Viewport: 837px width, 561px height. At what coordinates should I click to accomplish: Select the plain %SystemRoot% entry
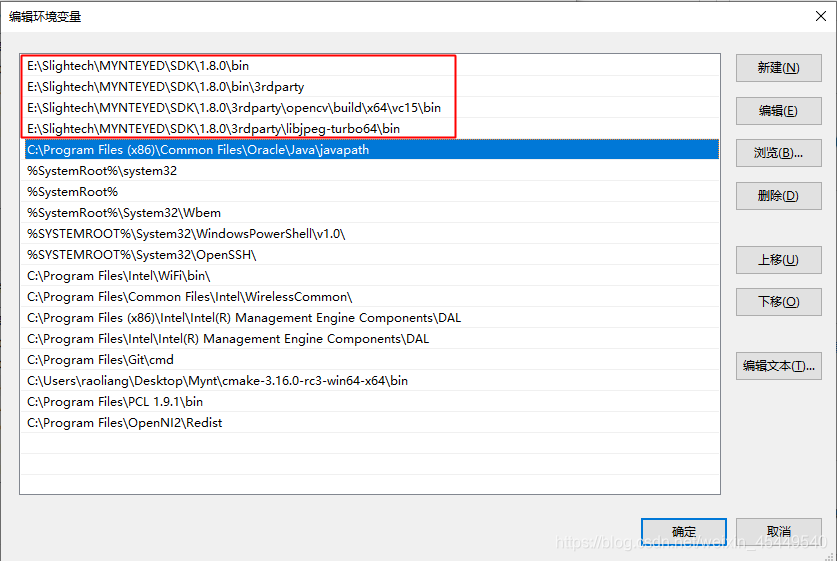[x=372, y=192]
